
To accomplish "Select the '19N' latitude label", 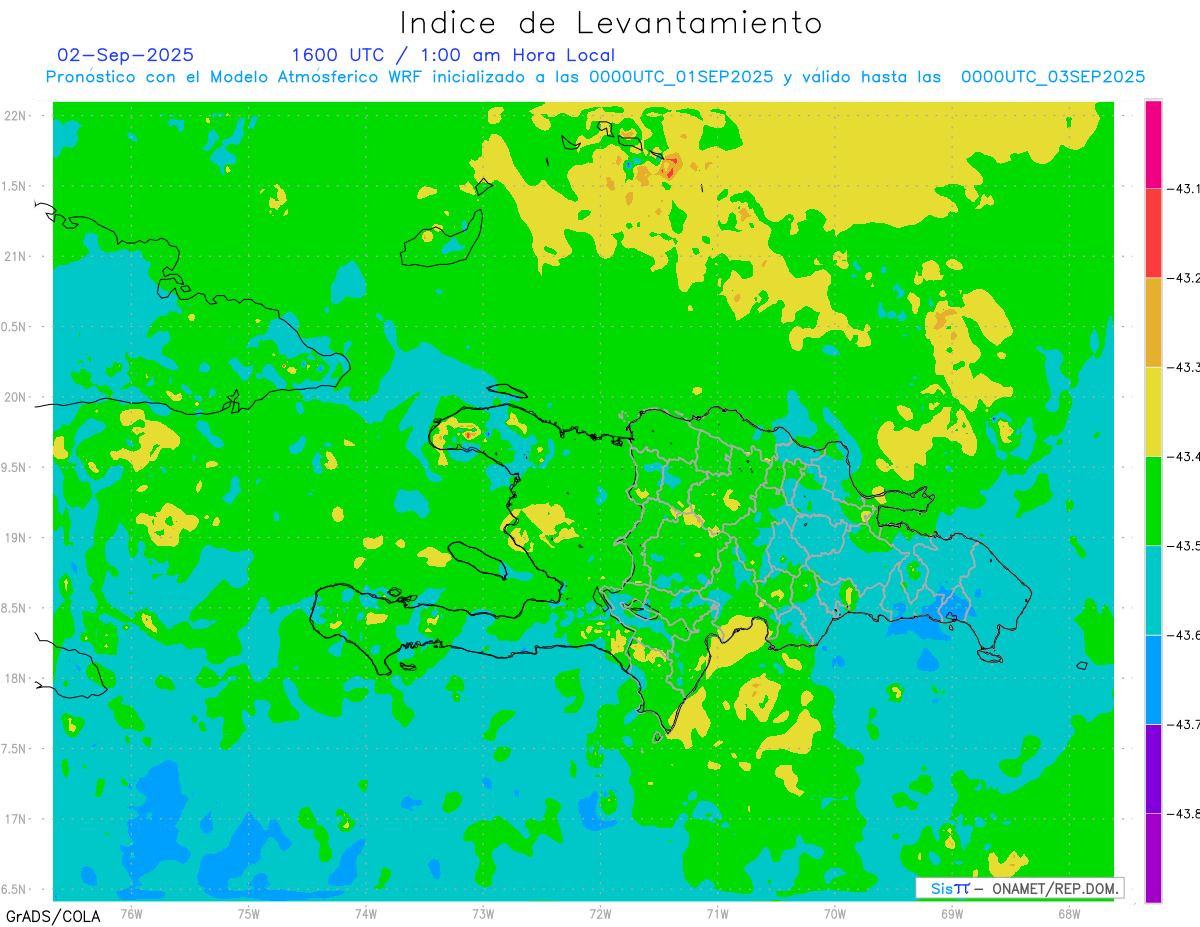I will [x=17, y=538].
